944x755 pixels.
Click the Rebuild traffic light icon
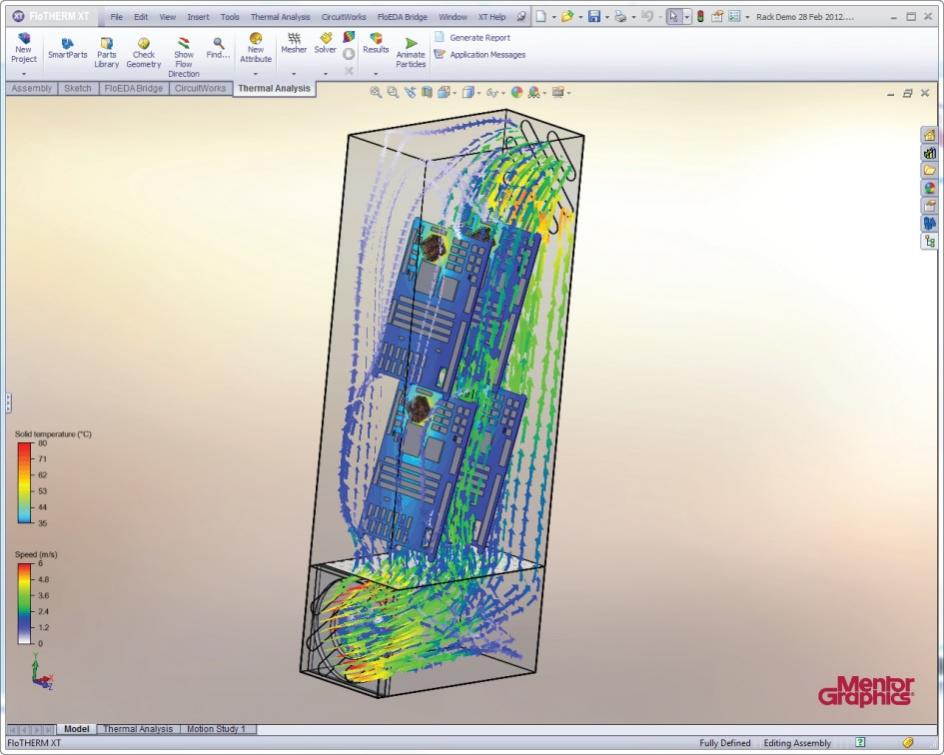701,17
